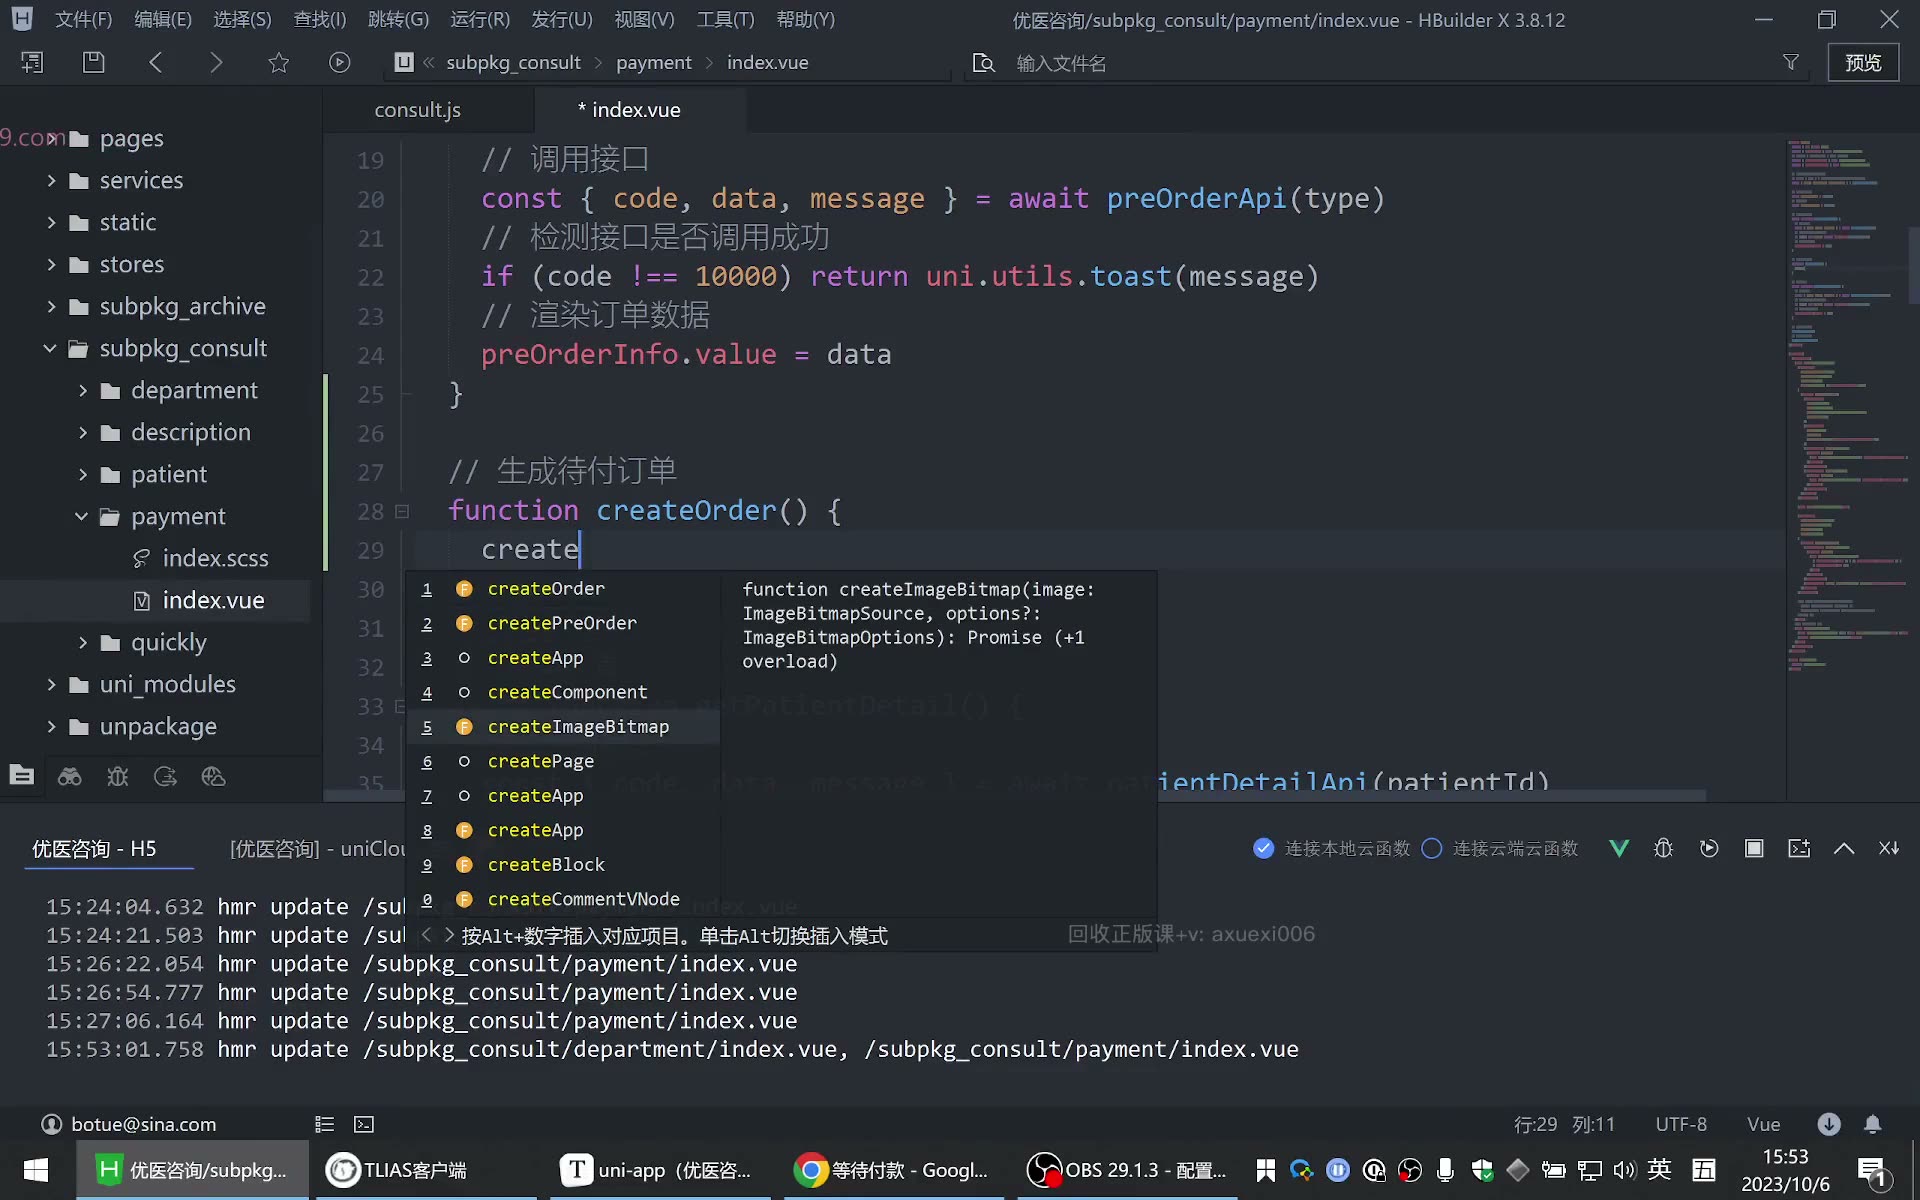Switch to the consult.js tab
Image resolution: width=1920 pixels, height=1200 pixels.
pos(417,110)
